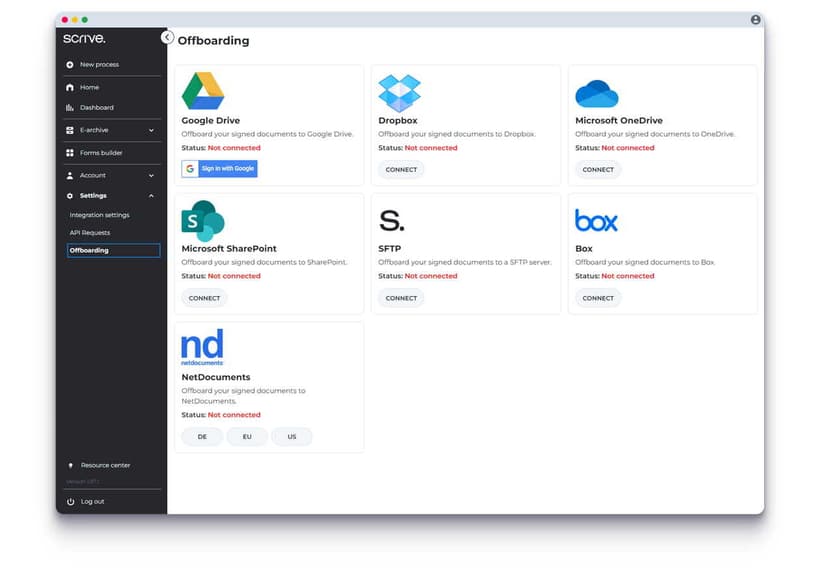Click the Dropbox card title

398,120
